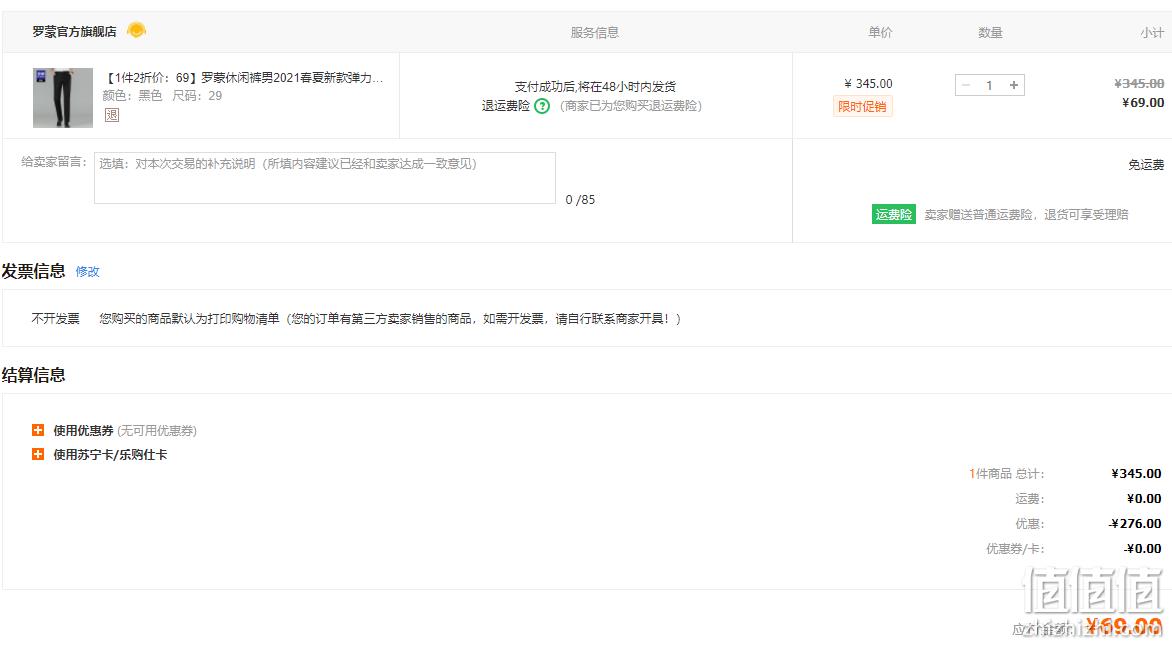1172x646 pixels.
Task: Click the 卖家赠送普通运费险 description text
Action: (1026, 215)
